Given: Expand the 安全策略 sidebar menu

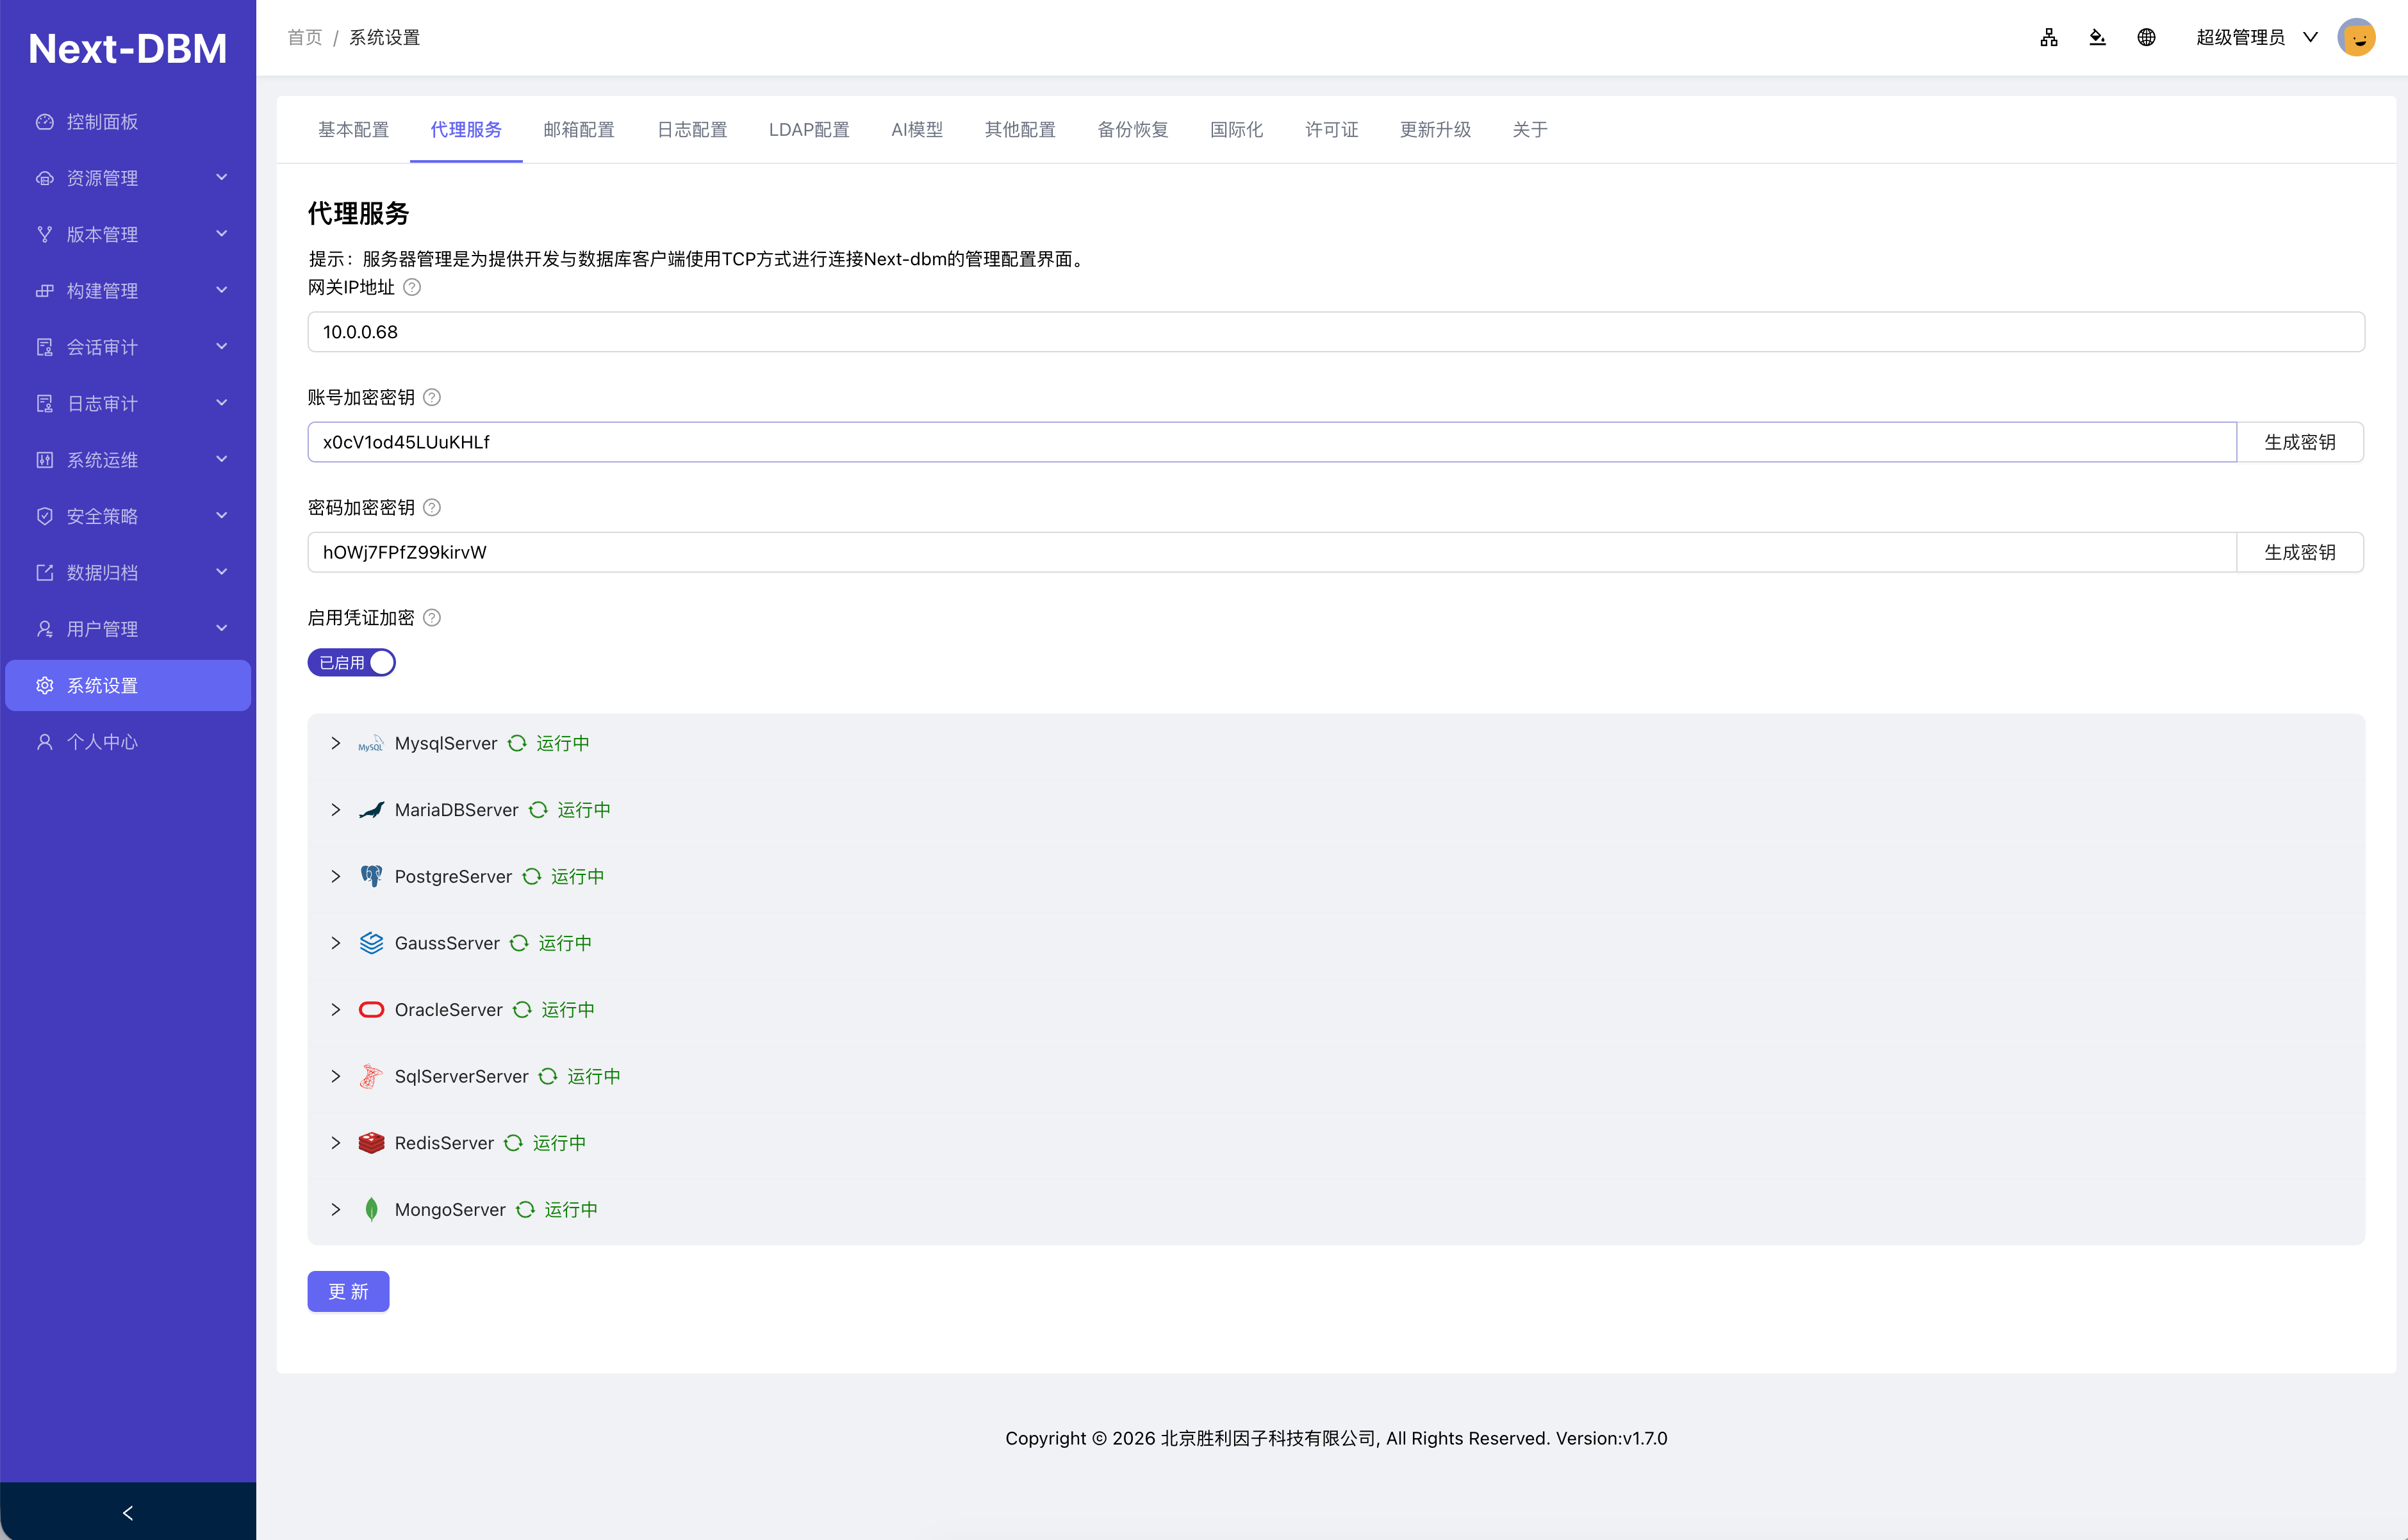Looking at the screenshot, I should click(x=128, y=516).
